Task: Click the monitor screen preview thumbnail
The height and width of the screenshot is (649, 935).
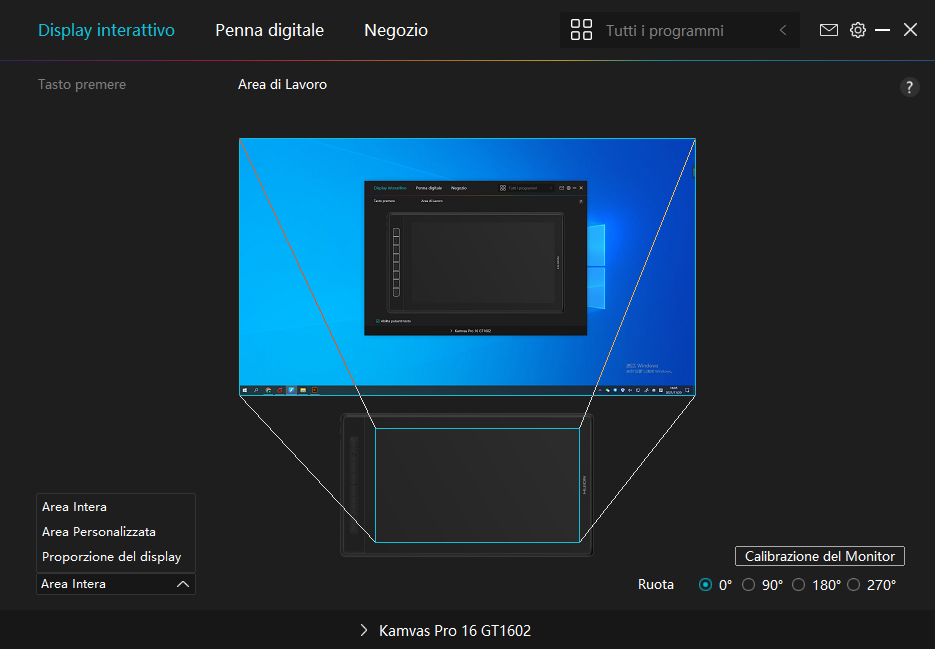Action: [x=467, y=266]
